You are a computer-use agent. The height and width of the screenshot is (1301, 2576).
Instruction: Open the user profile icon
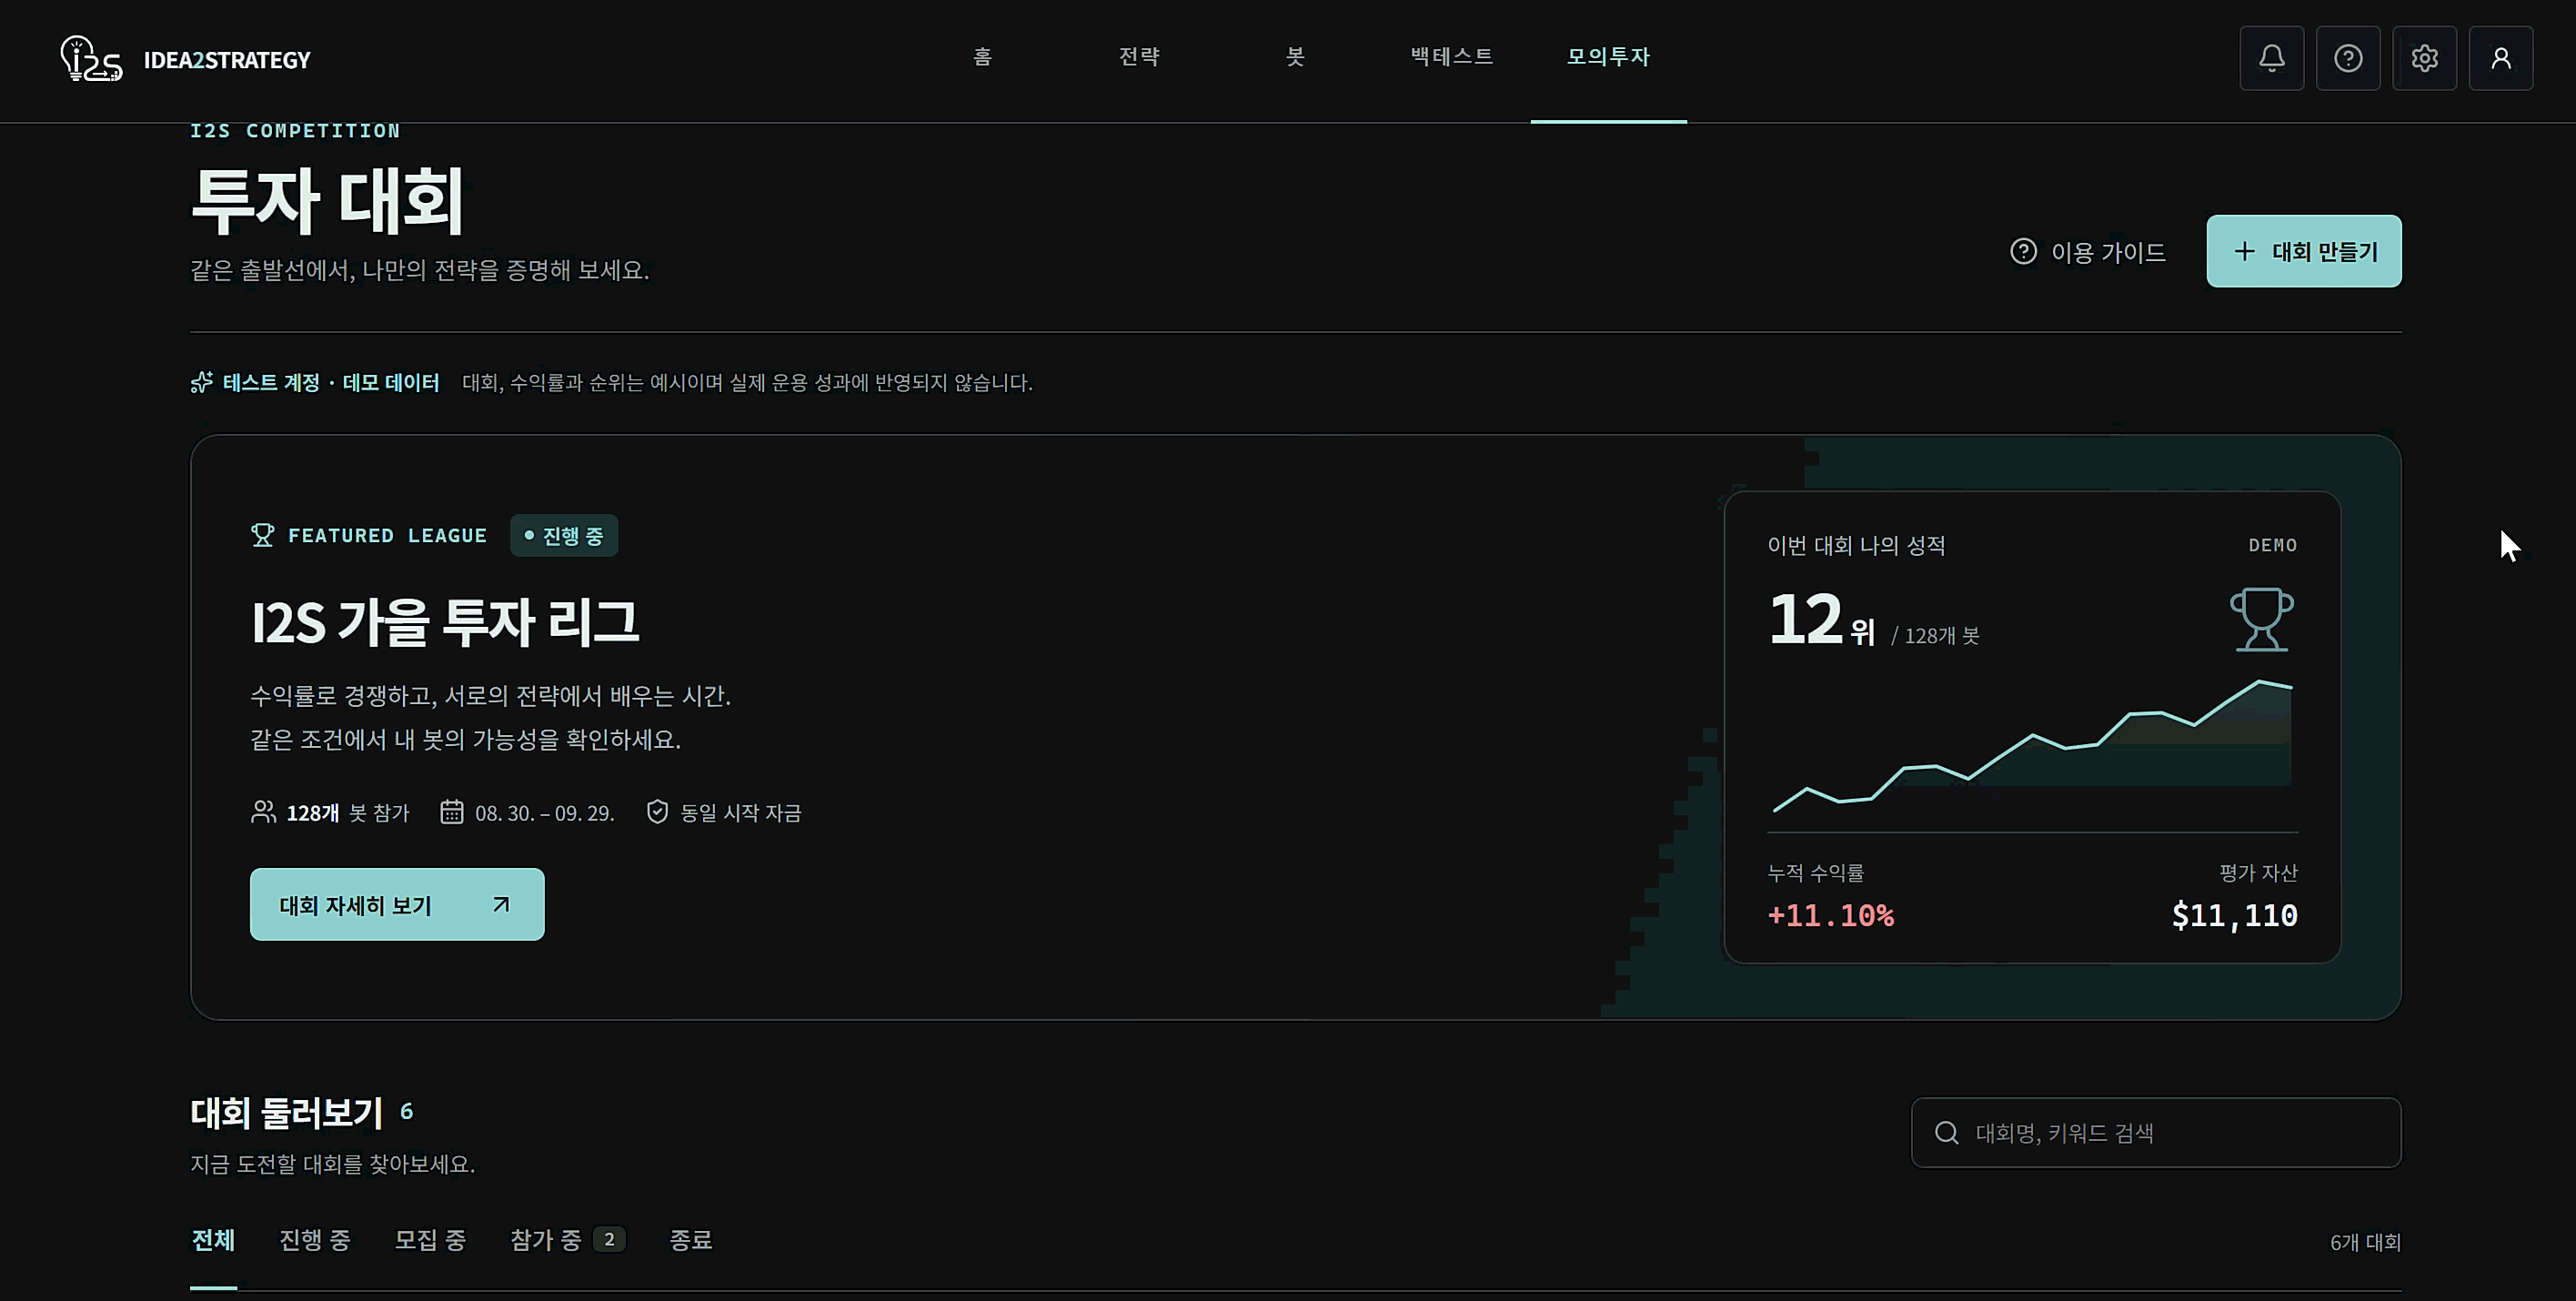(2500, 58)
